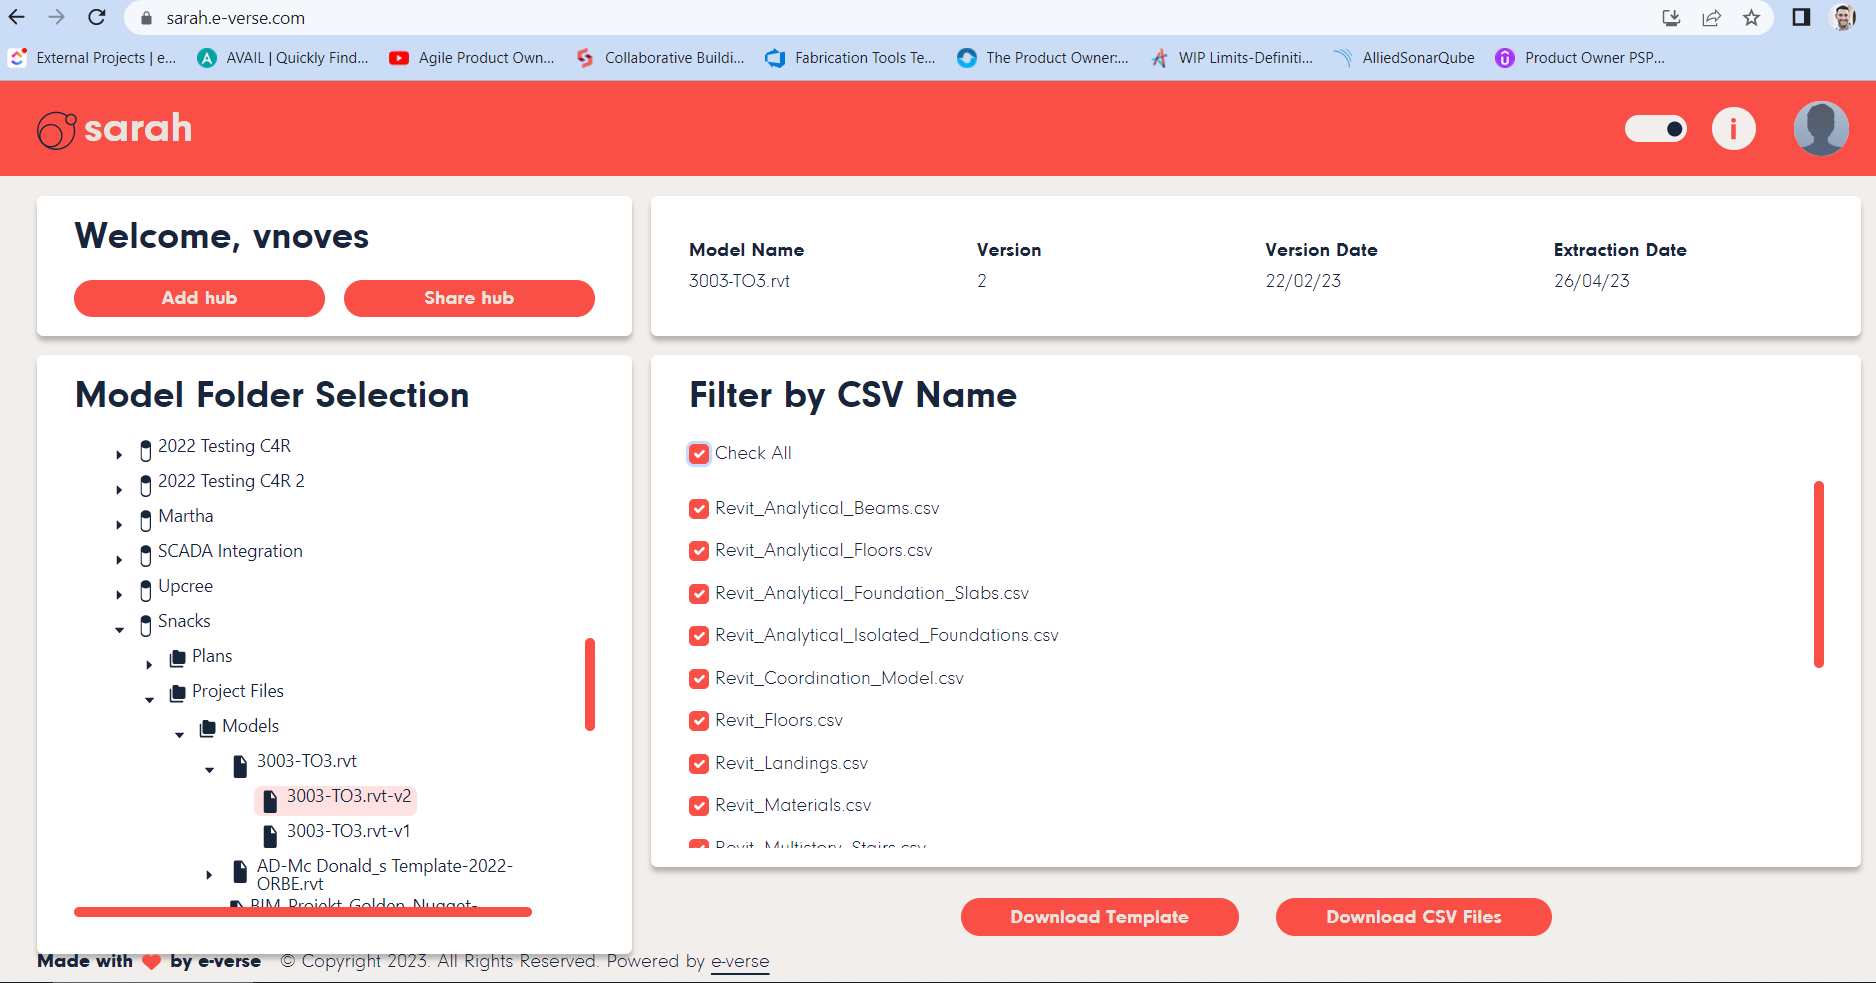Toggle the dark mode switch in header
This screenshot has width=1876, height=983.
[1656, 129]
